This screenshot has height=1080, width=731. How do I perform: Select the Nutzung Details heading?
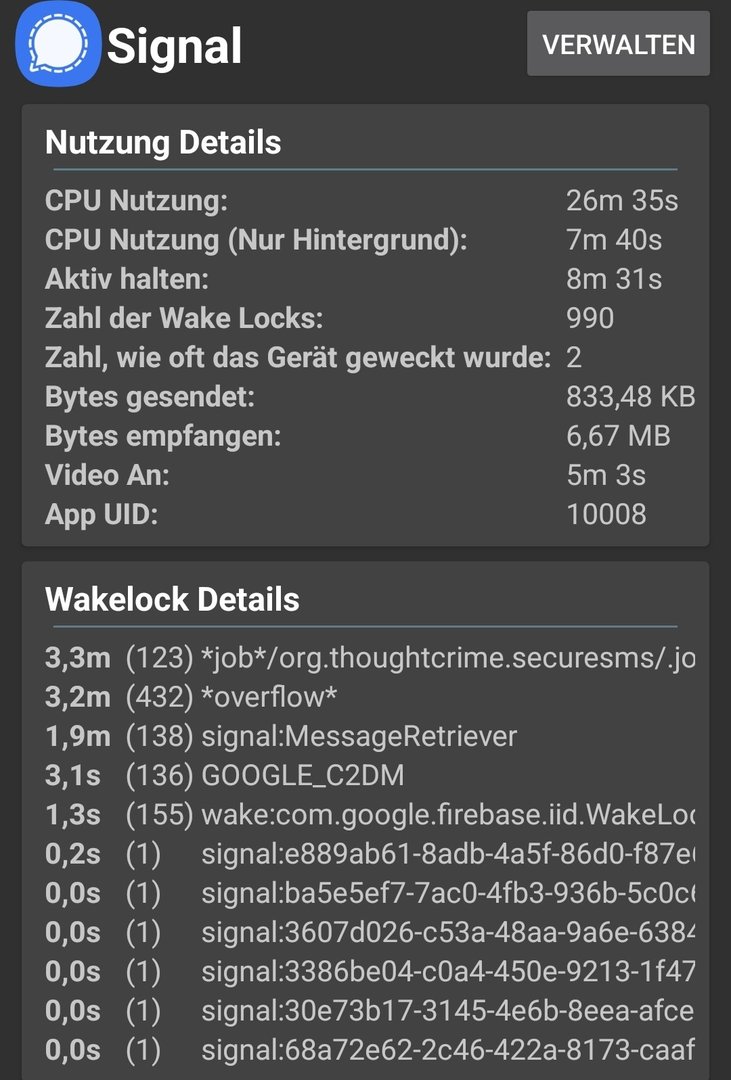pyautogui.click(x=163, y=143)
